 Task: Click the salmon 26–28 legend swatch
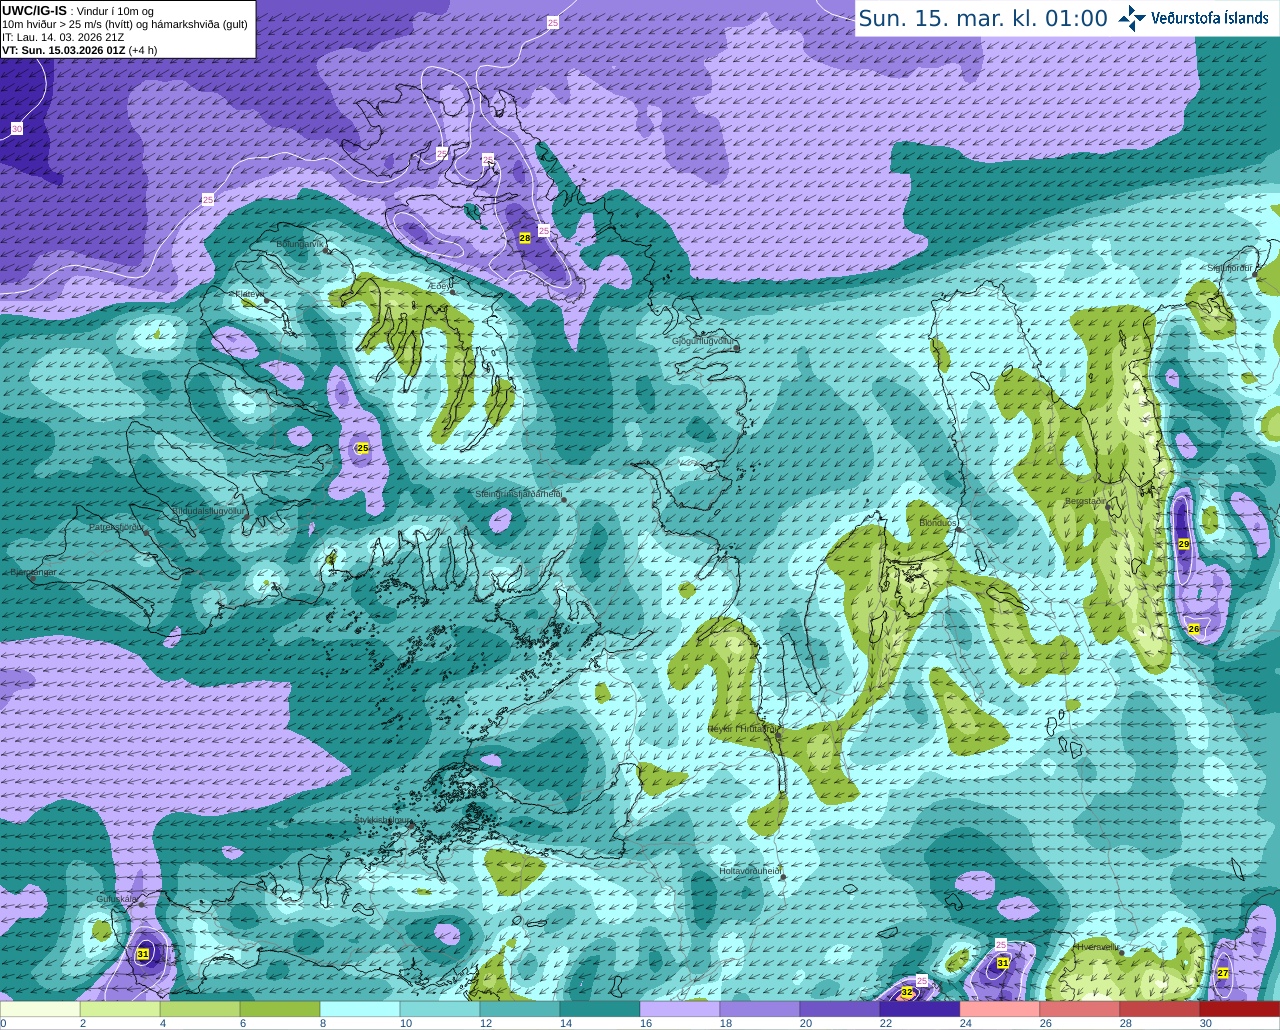click(1080, 1009)
